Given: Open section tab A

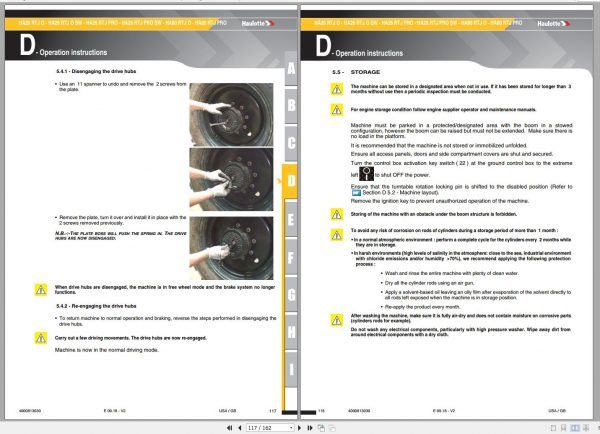Looking at the screenshot, I should coord(291,68).
